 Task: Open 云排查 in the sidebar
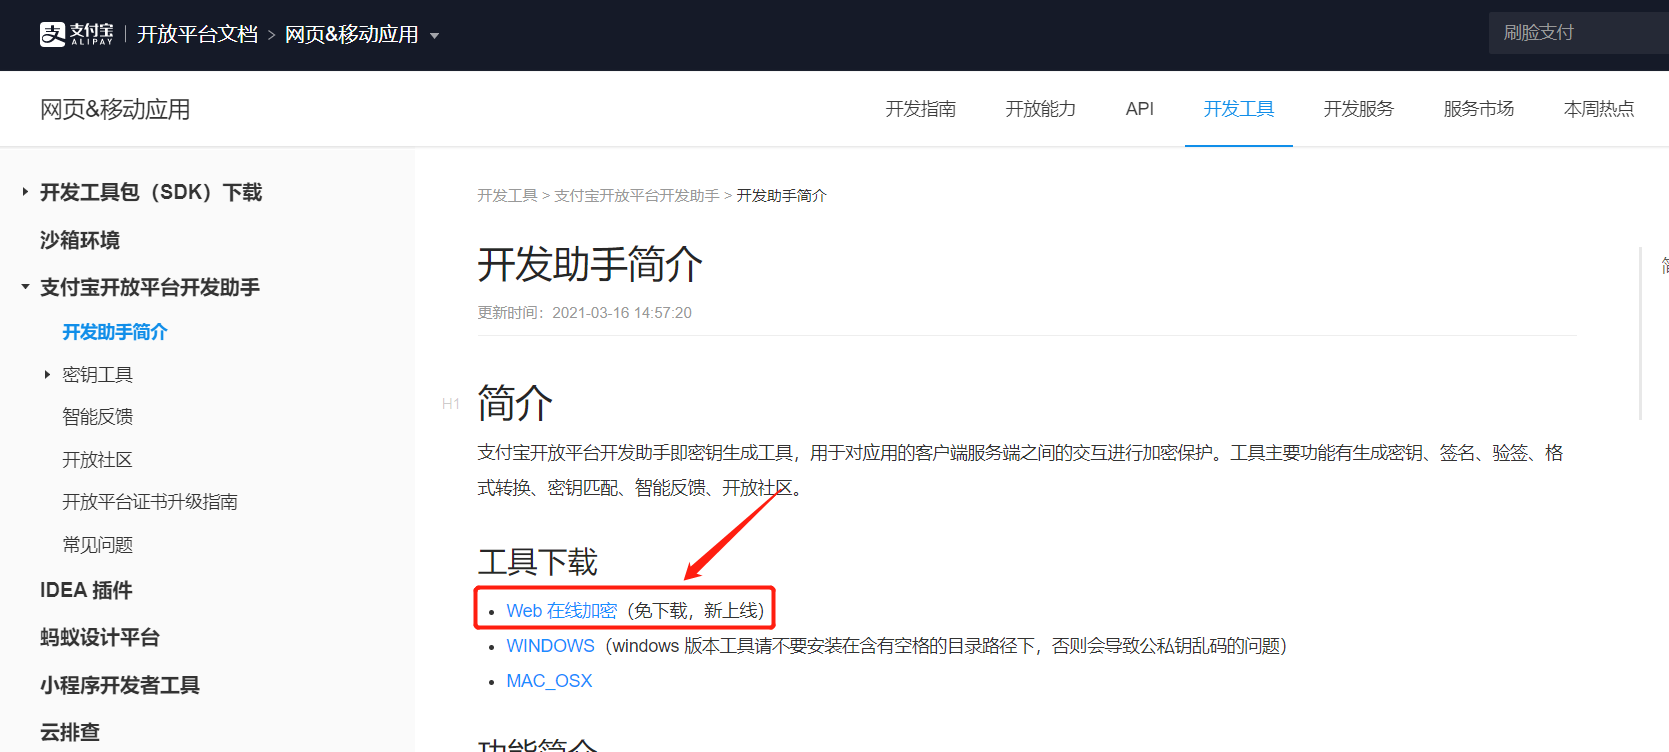pos(70,732)
